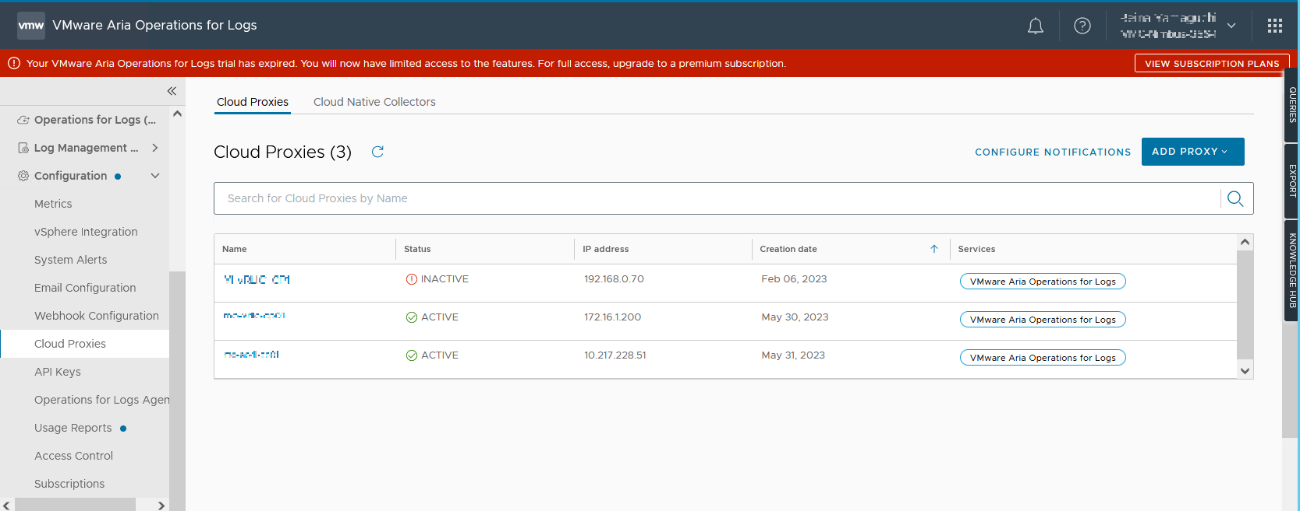Click CONFIGURE NOTIFICATIONS link
This screenshot has height=511, width=1300.
coord(1053,152)
